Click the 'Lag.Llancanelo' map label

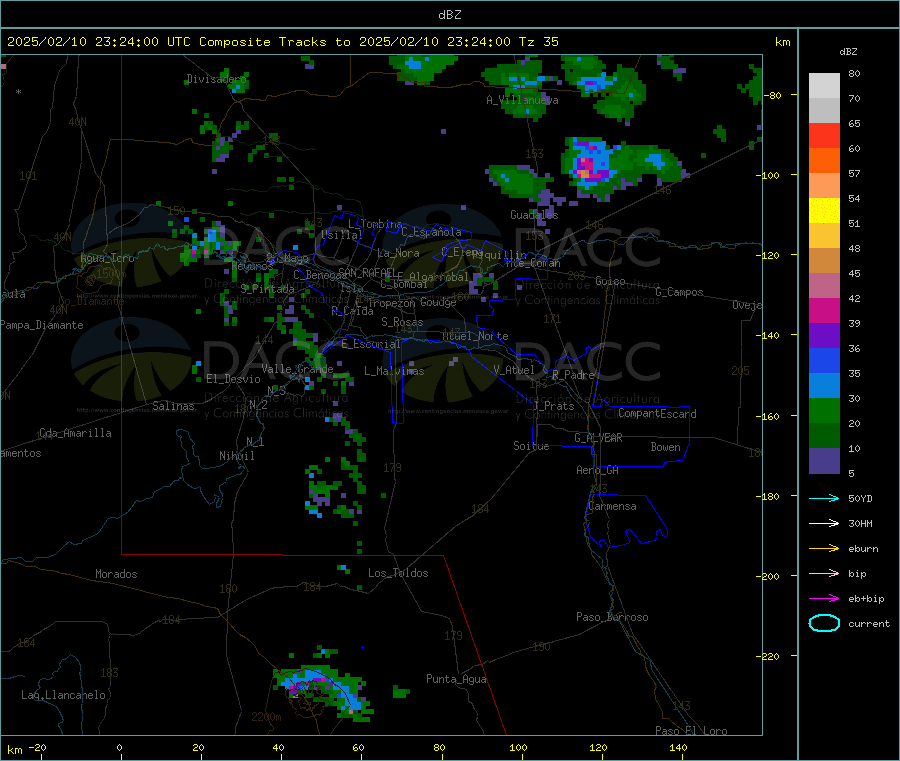63,695
